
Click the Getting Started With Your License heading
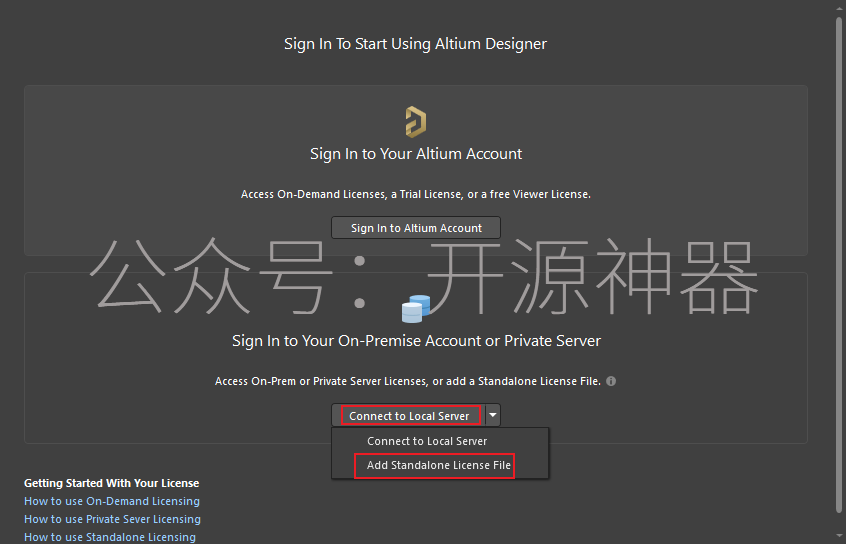112,483
